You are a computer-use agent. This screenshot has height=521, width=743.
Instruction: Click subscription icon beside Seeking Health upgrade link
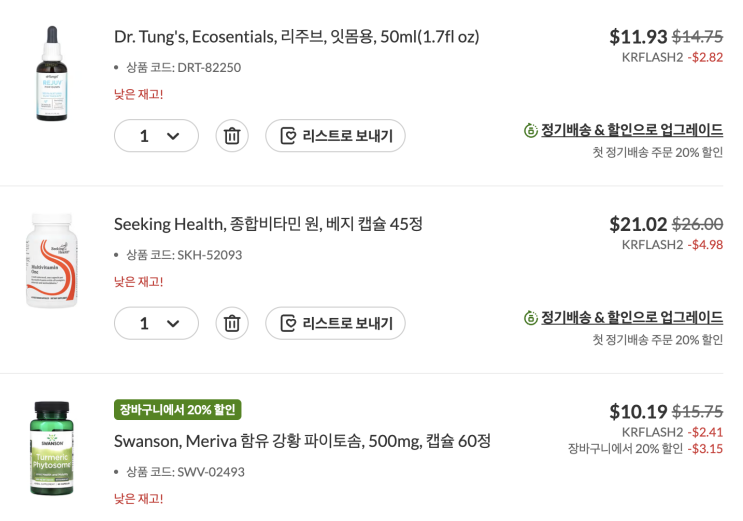[531, 318]
